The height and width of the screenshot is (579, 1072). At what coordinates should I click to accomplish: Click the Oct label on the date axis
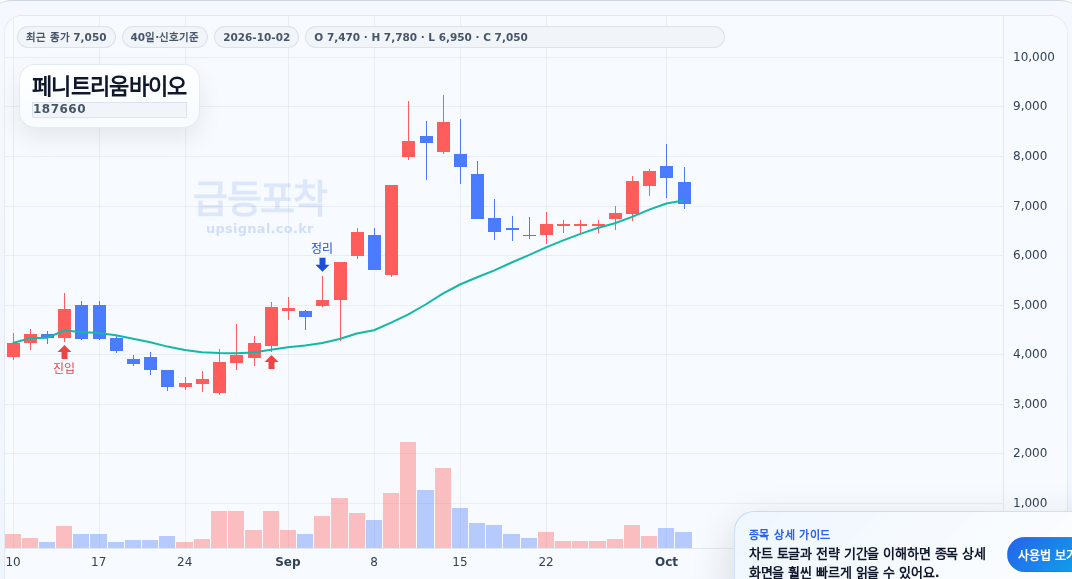click(667, 562)
